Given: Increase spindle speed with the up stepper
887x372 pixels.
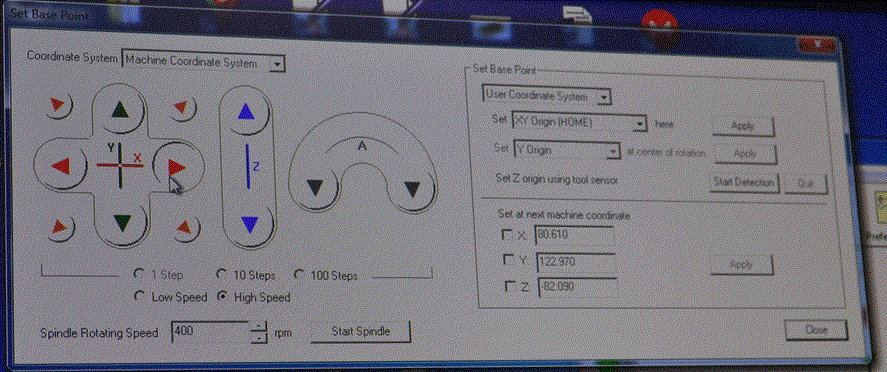Looking at the screenshot, I should click(259, 326).
